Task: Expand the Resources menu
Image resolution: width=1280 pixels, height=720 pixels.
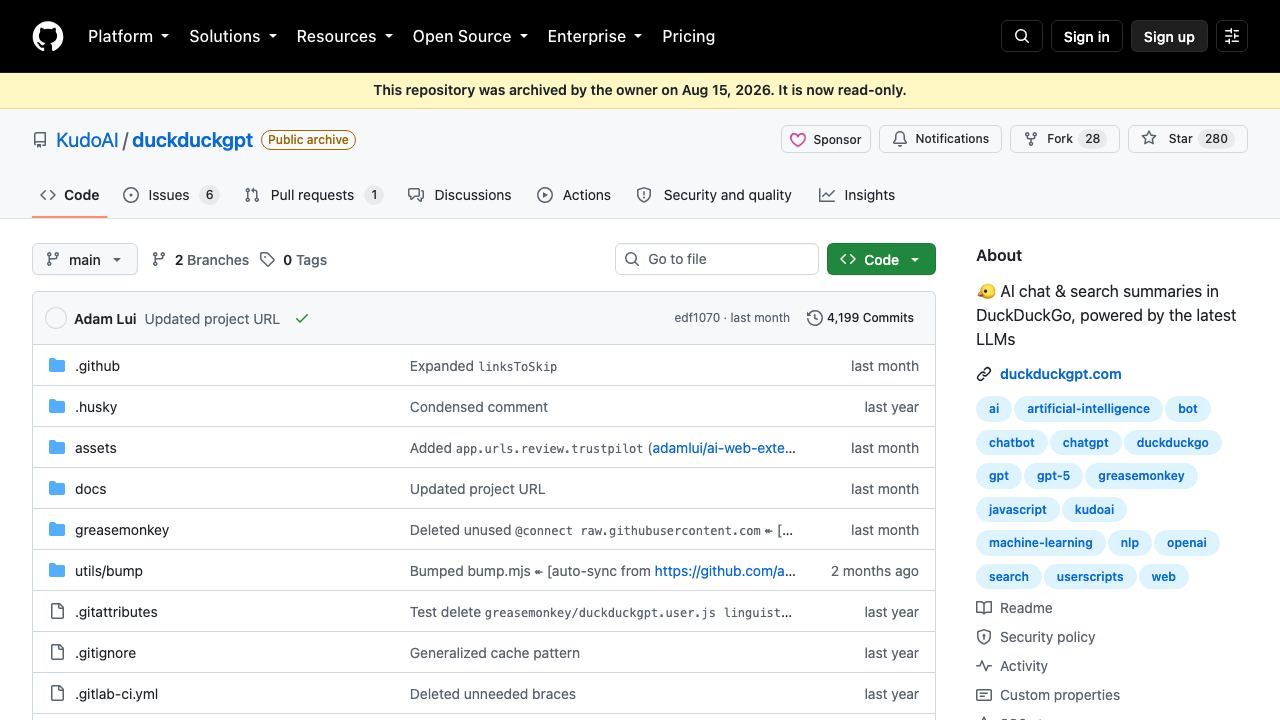Action: pyautogui.click(x=345, y=36)
